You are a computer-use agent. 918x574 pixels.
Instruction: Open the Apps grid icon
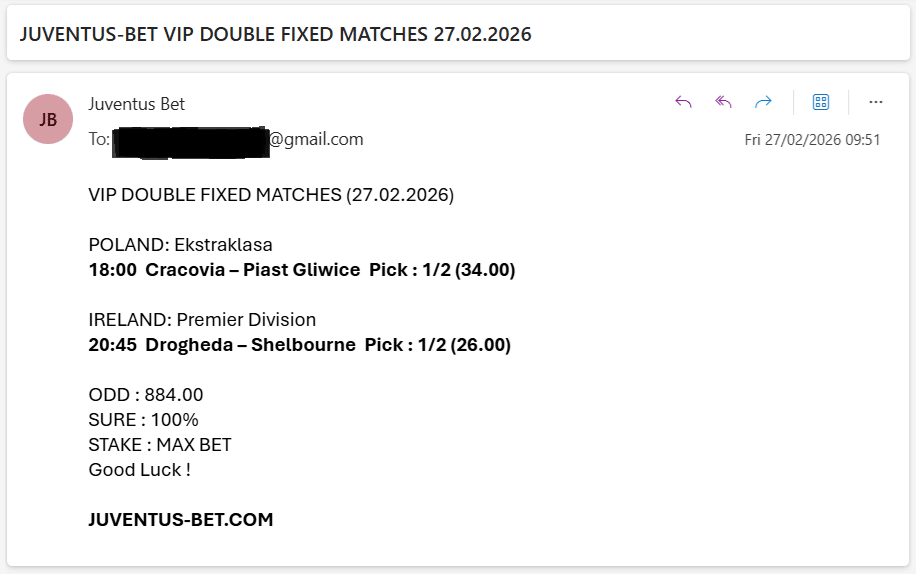(x=821, y=102)
